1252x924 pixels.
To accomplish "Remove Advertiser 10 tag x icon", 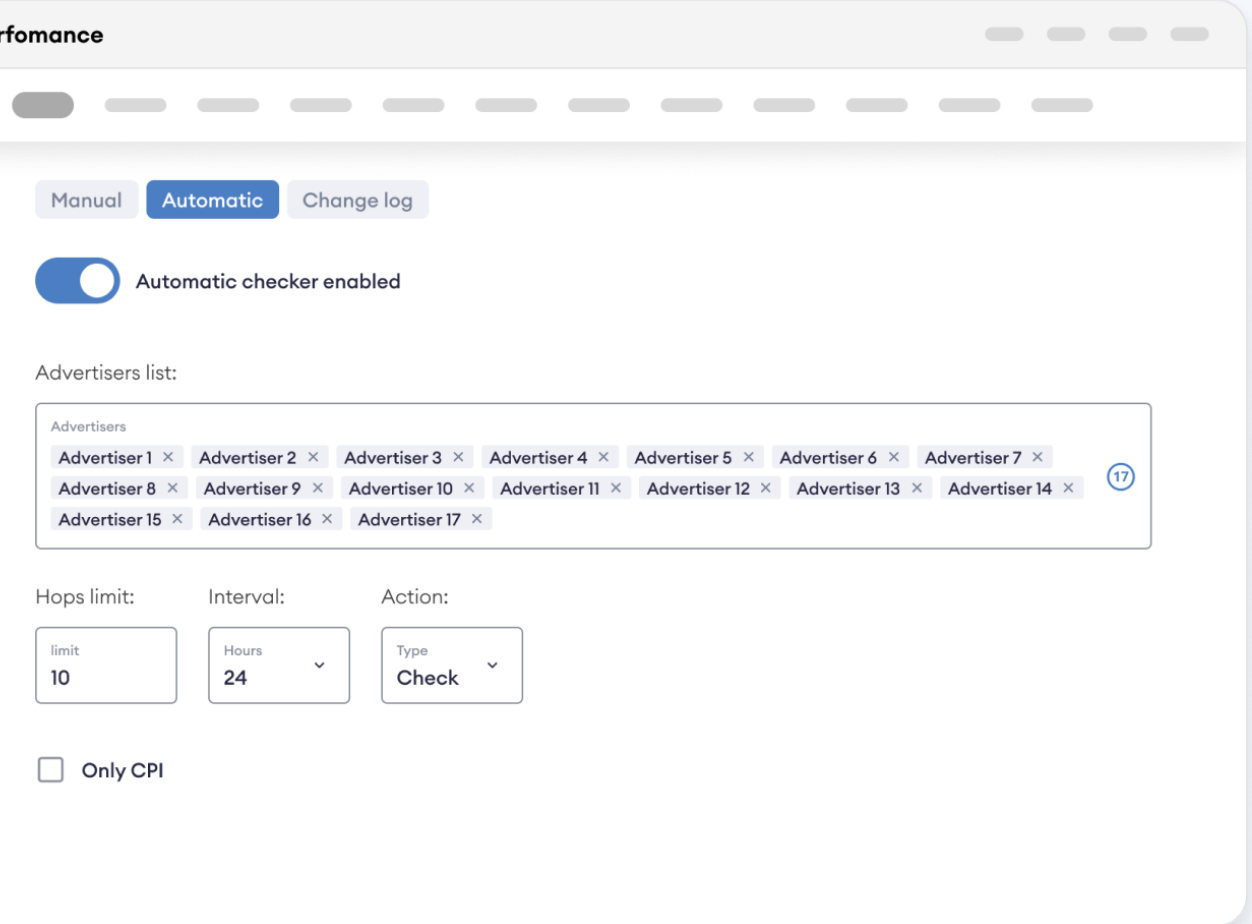I will [x=469, y=488].
